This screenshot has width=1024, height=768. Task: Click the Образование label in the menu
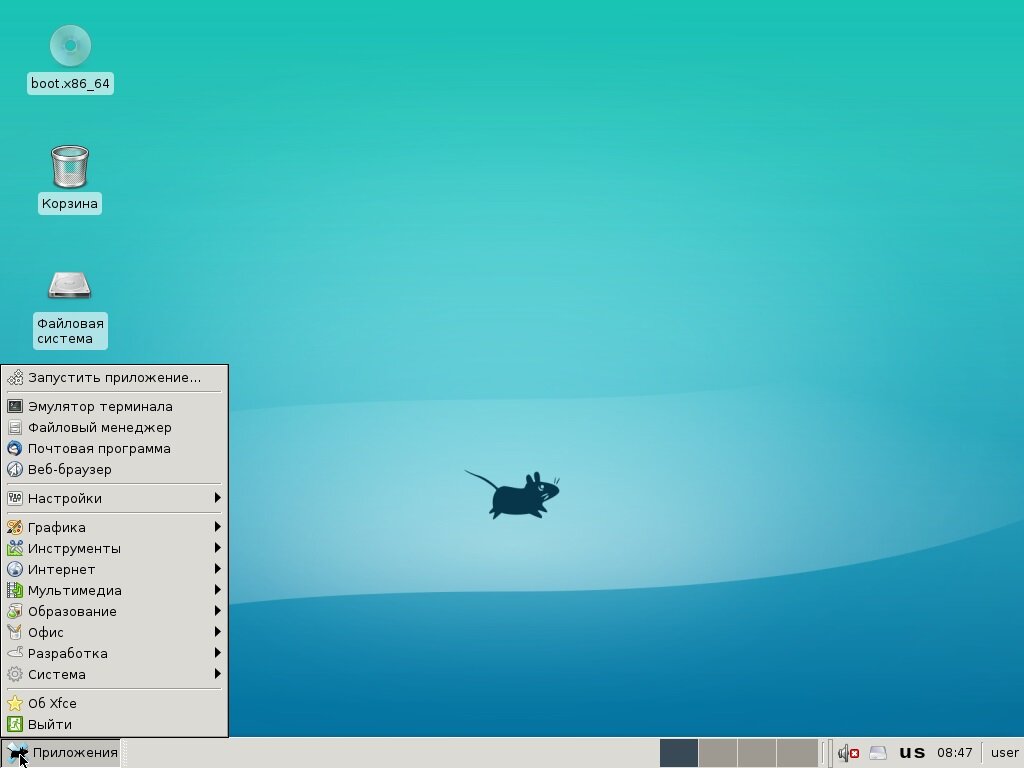(x=72, y=611)
